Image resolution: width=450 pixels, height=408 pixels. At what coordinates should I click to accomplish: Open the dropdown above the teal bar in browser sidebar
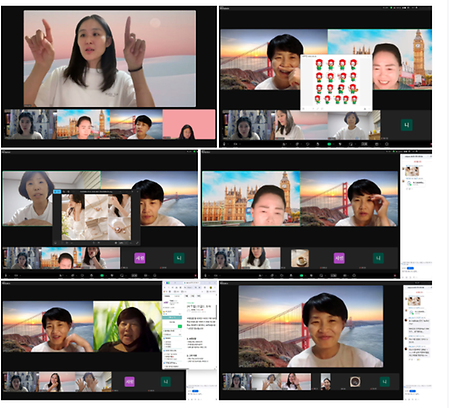pos(172,314)
